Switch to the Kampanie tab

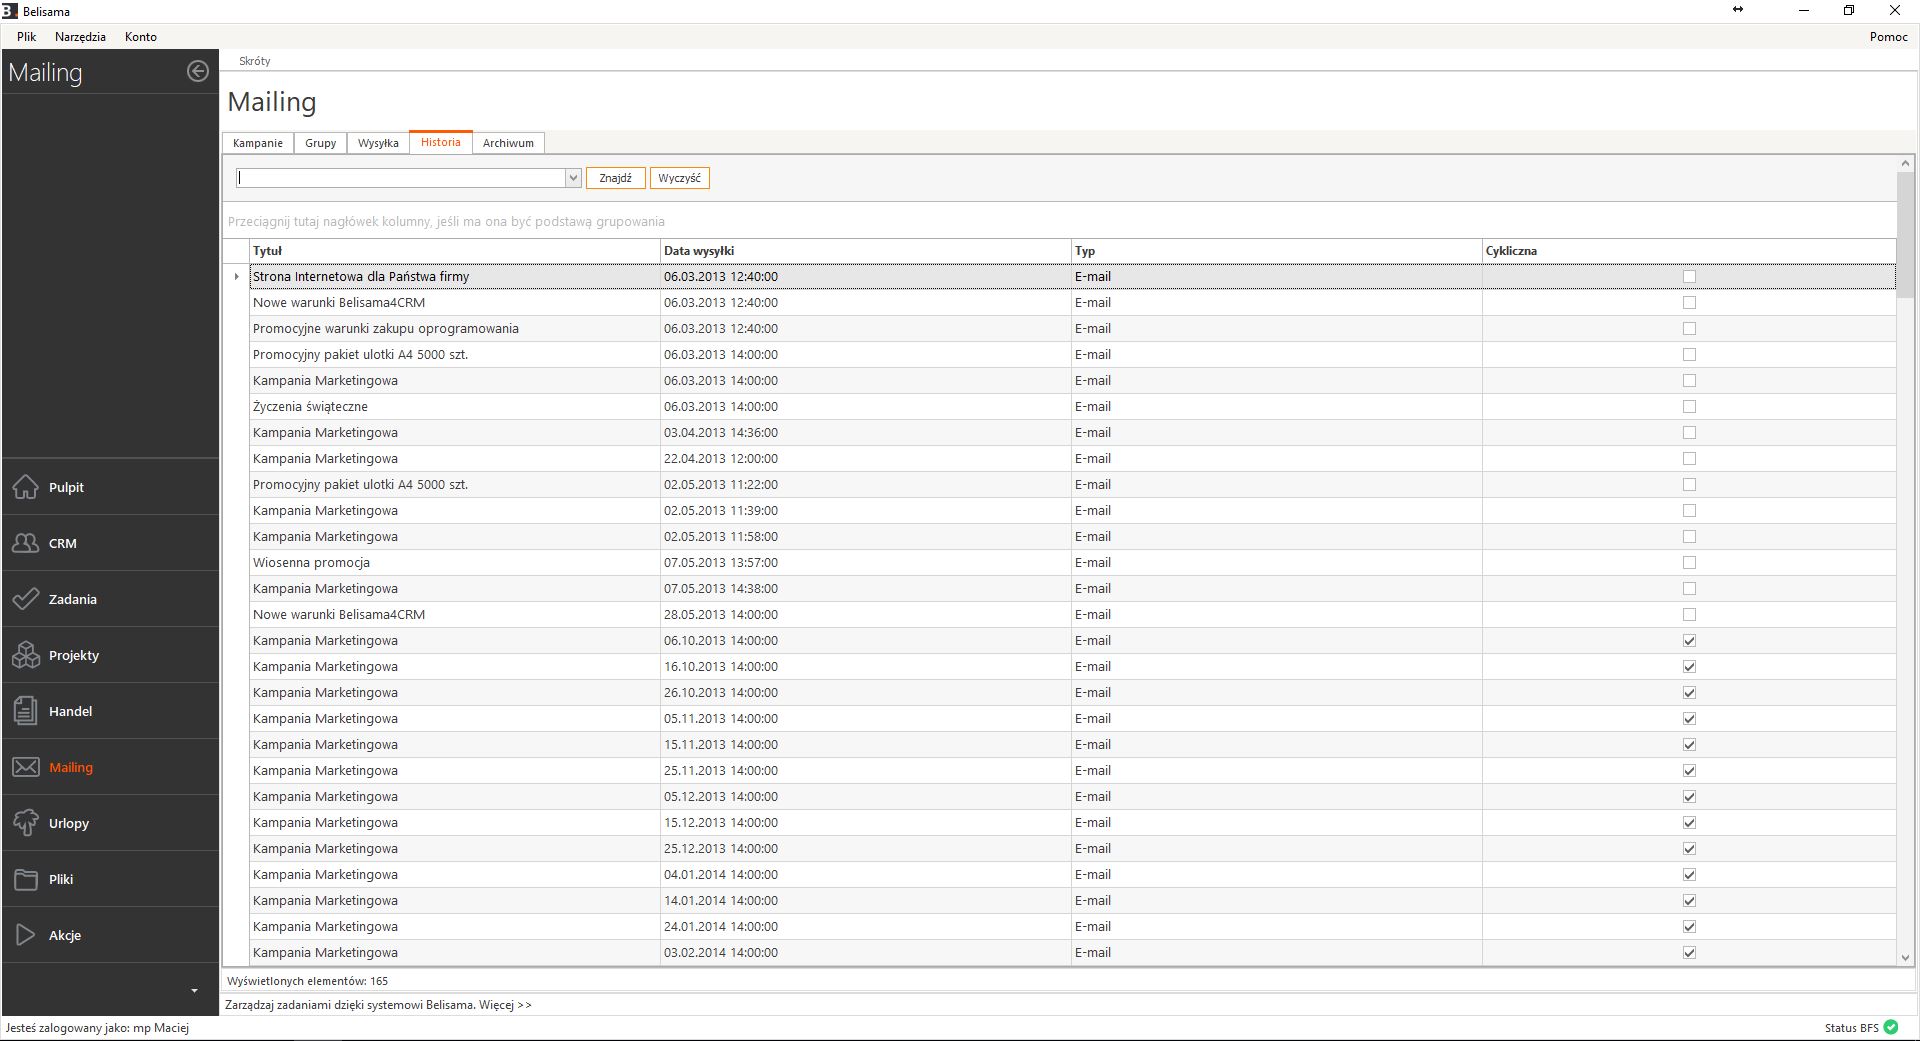(257, 143)
